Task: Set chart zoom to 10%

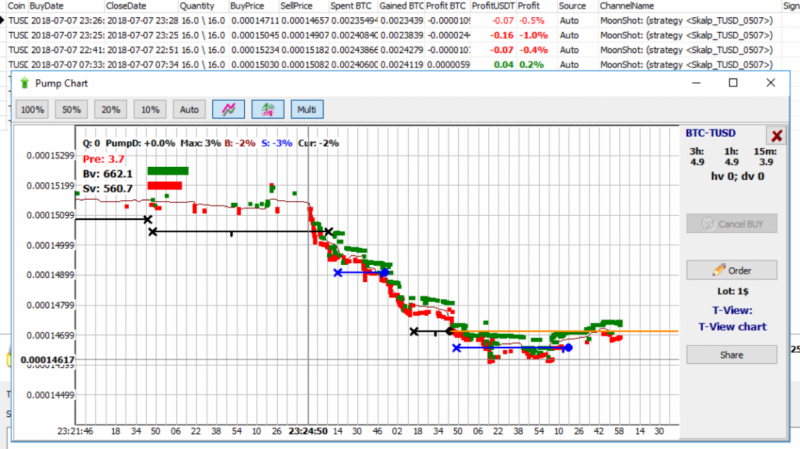Action: tap(150, 110)
